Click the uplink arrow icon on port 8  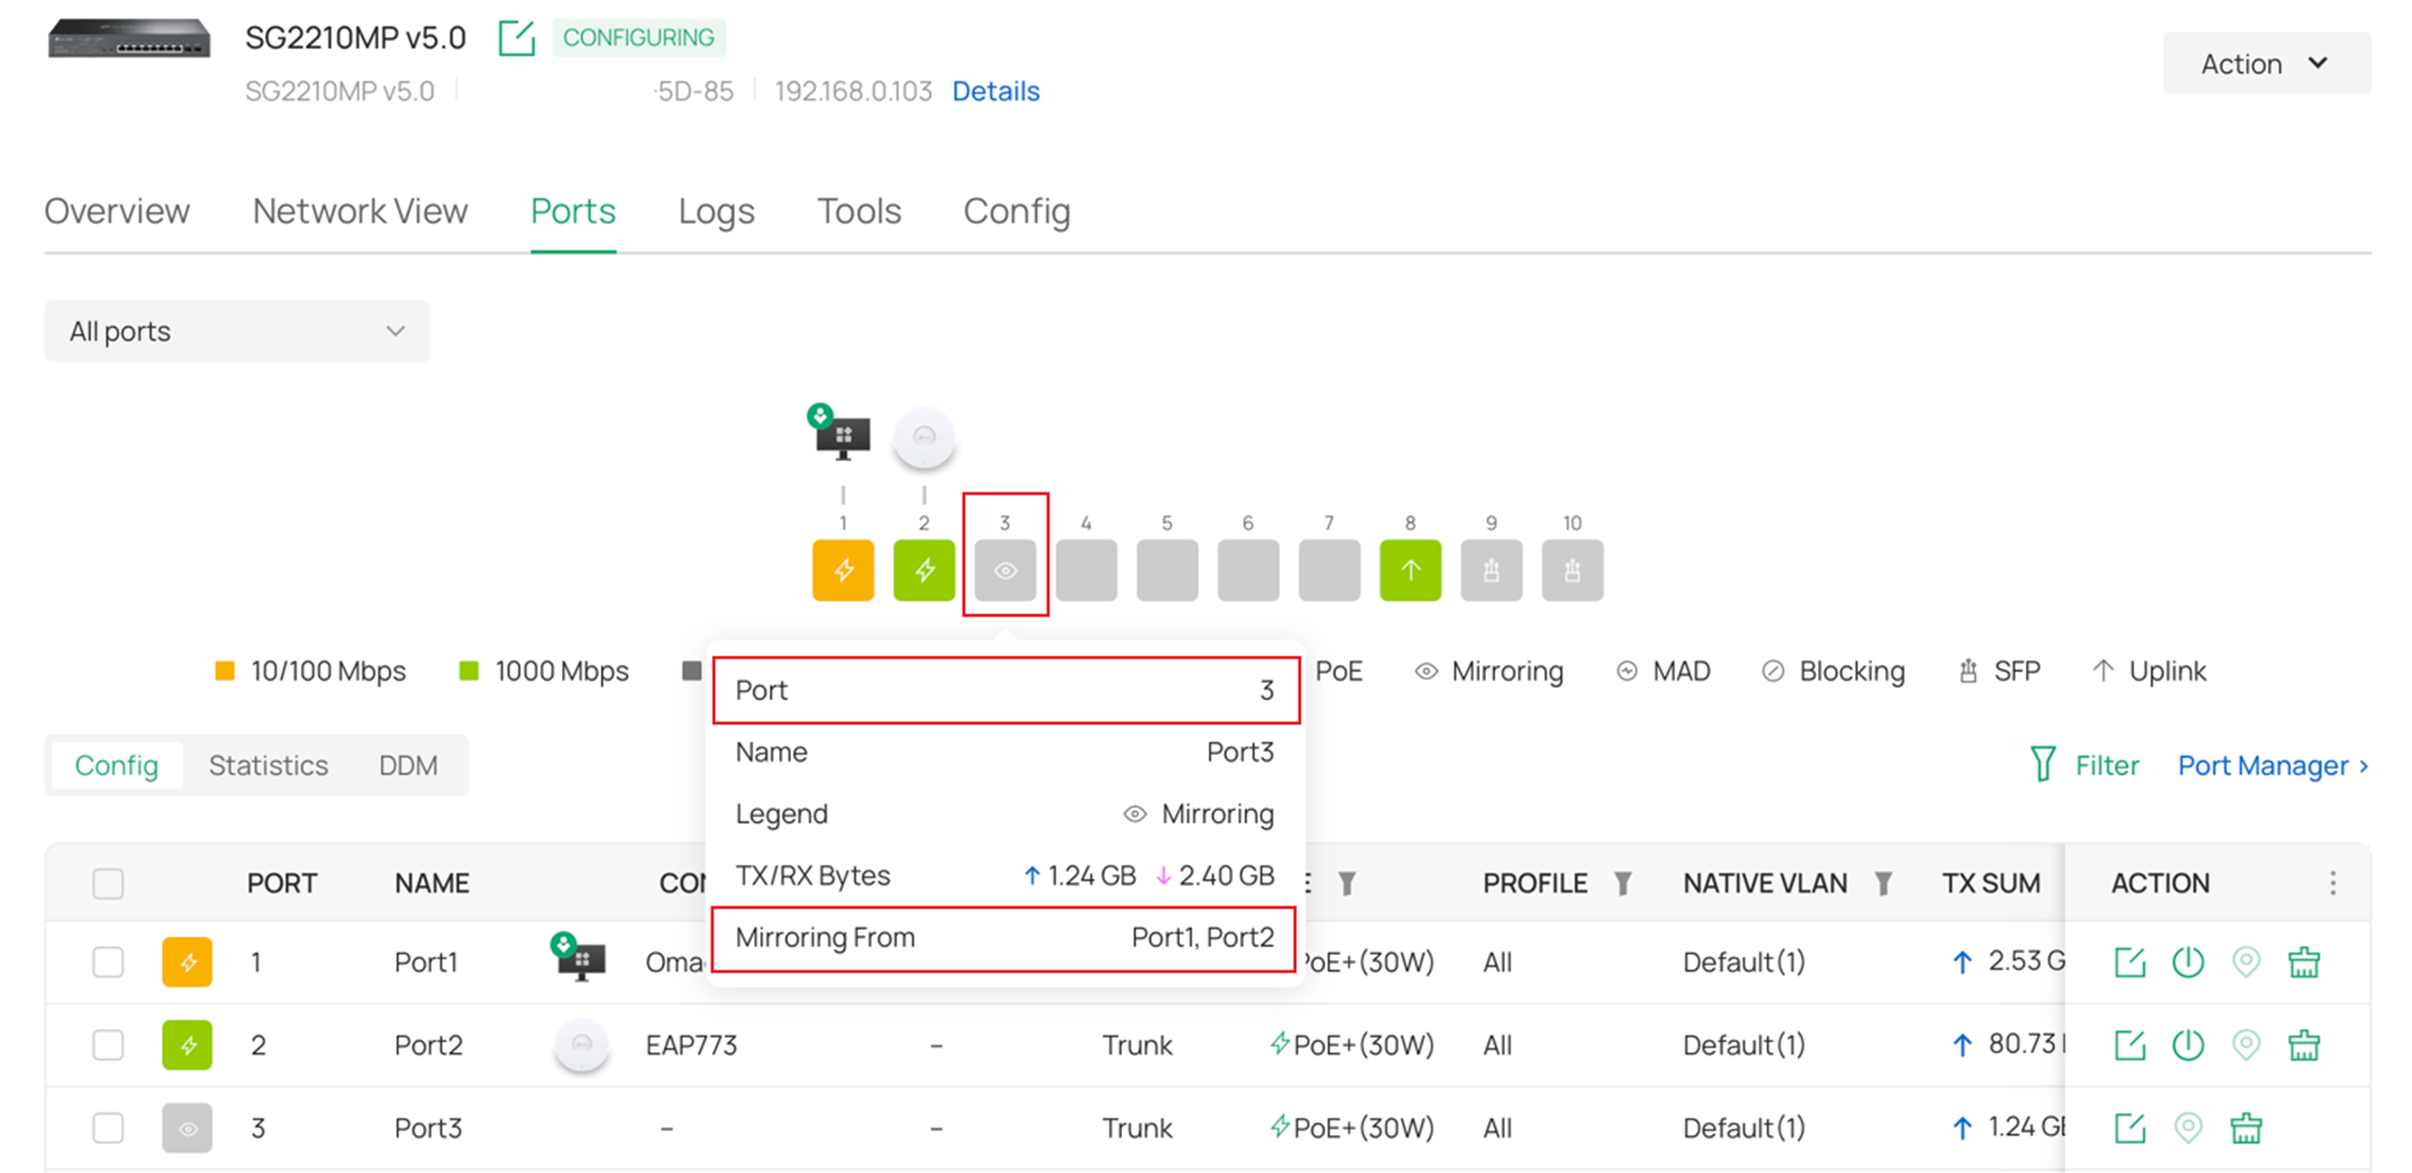pyautogui.click(x=1410, y=570)
